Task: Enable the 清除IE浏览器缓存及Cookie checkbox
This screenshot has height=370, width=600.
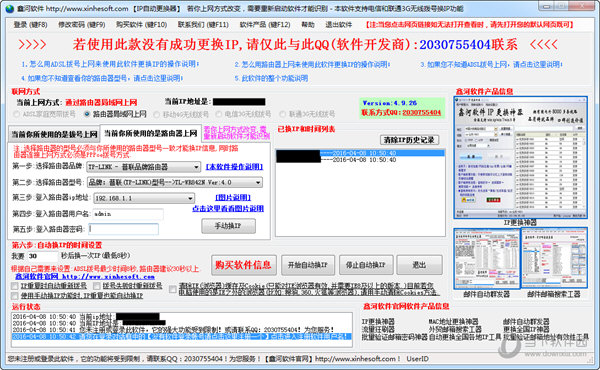Action: pyautogui.click(x=173, y=290)
